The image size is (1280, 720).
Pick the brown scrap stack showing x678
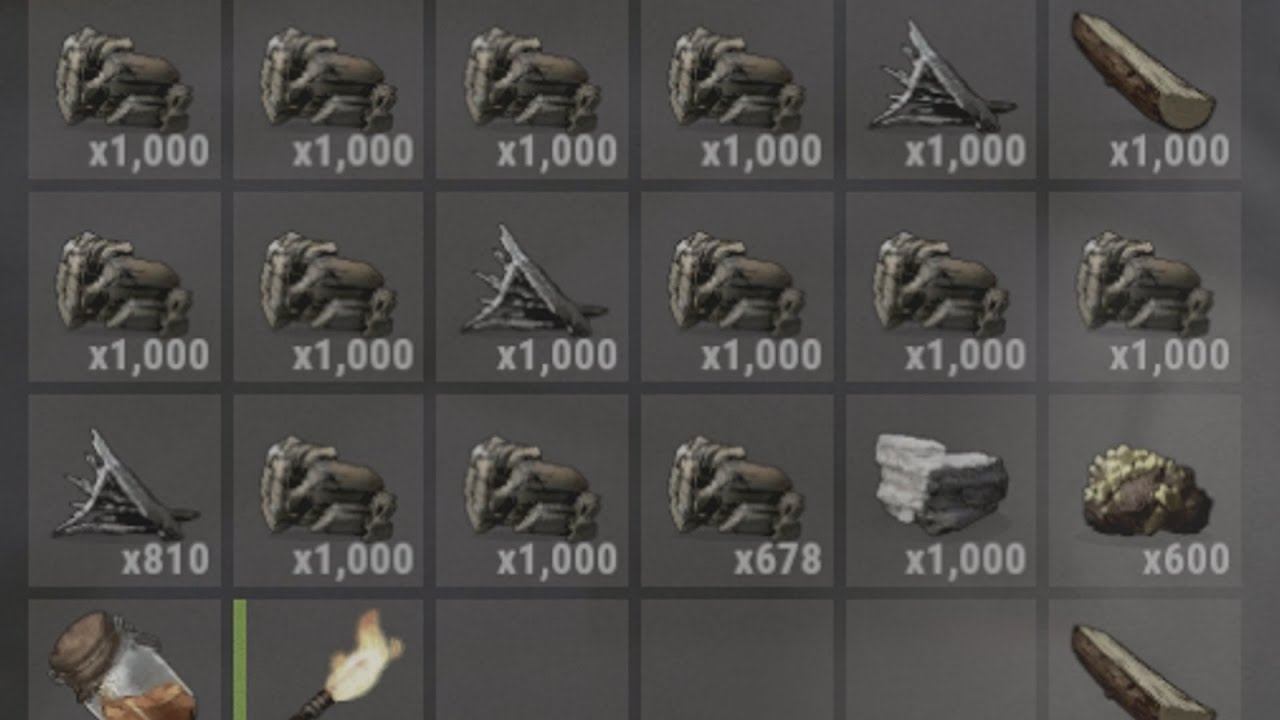coord(737,490)
